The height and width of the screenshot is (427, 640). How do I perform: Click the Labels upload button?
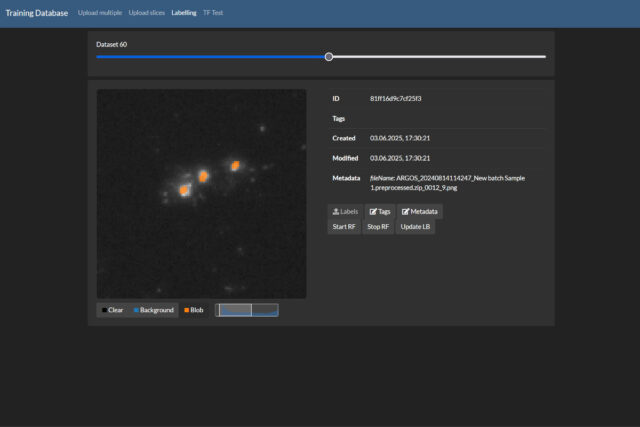(344, 212)
